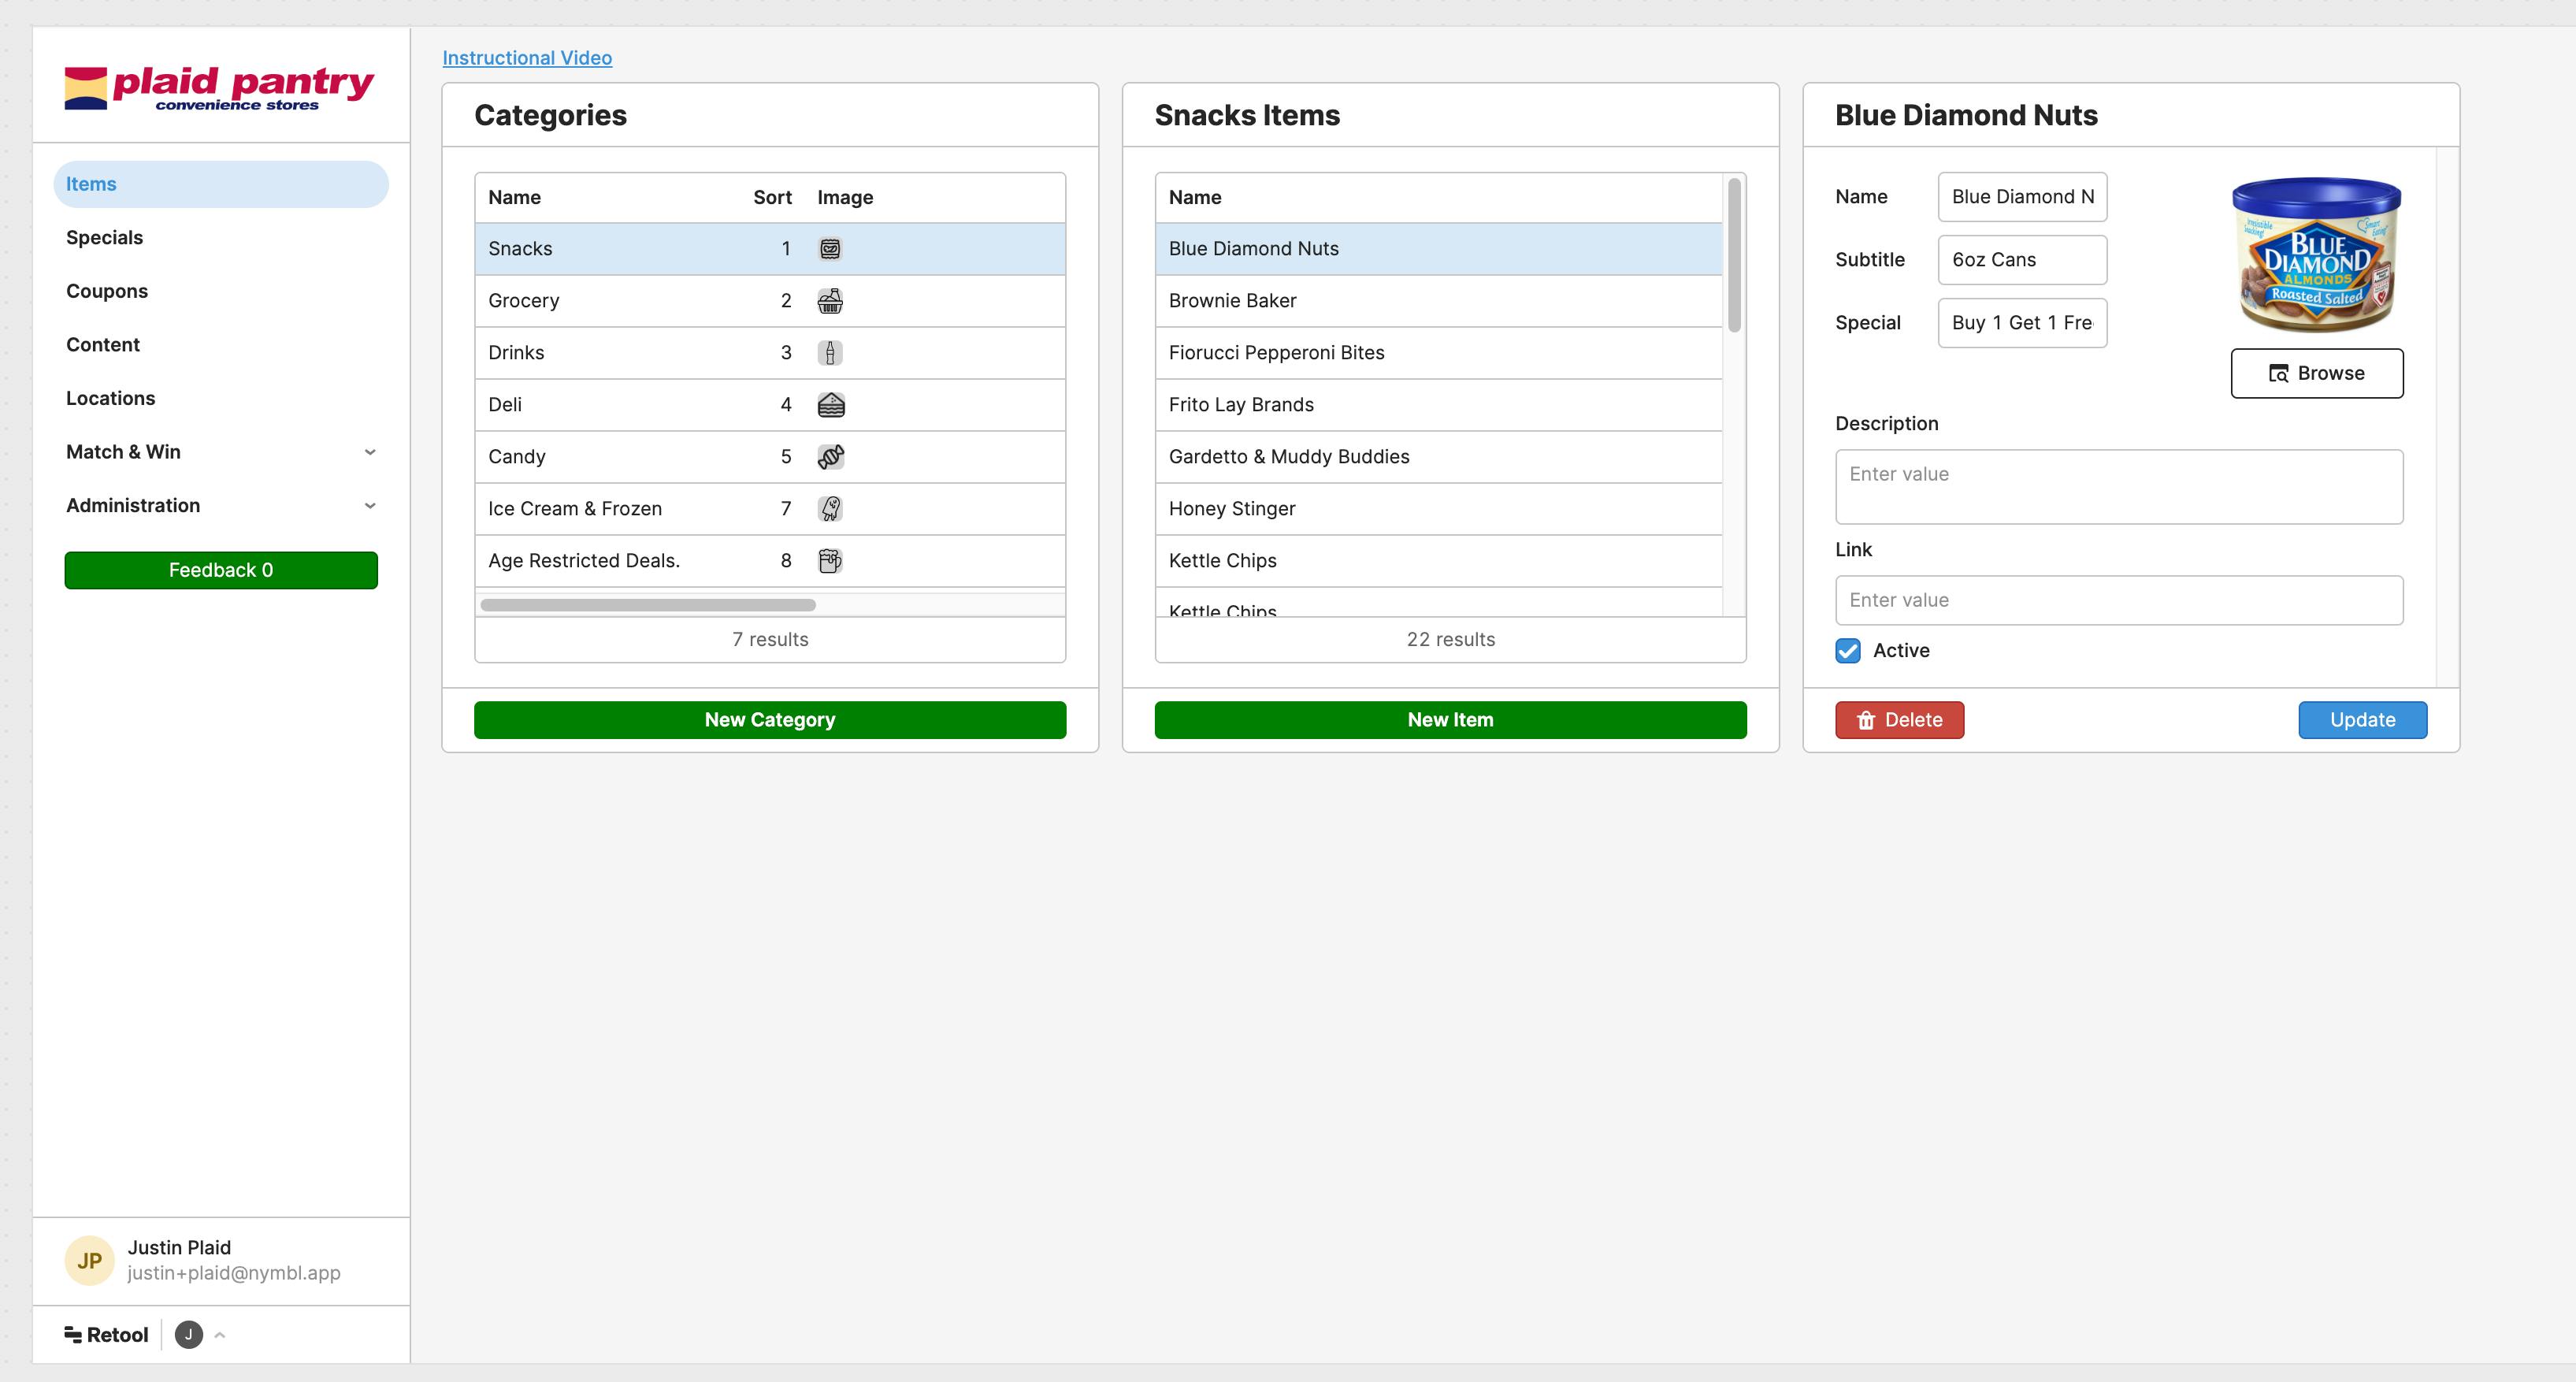This screenshot has width=2576, height=1382.
Task: Open the Specials sidebar page
Action: pyautogui.click(x=105, y=238)
